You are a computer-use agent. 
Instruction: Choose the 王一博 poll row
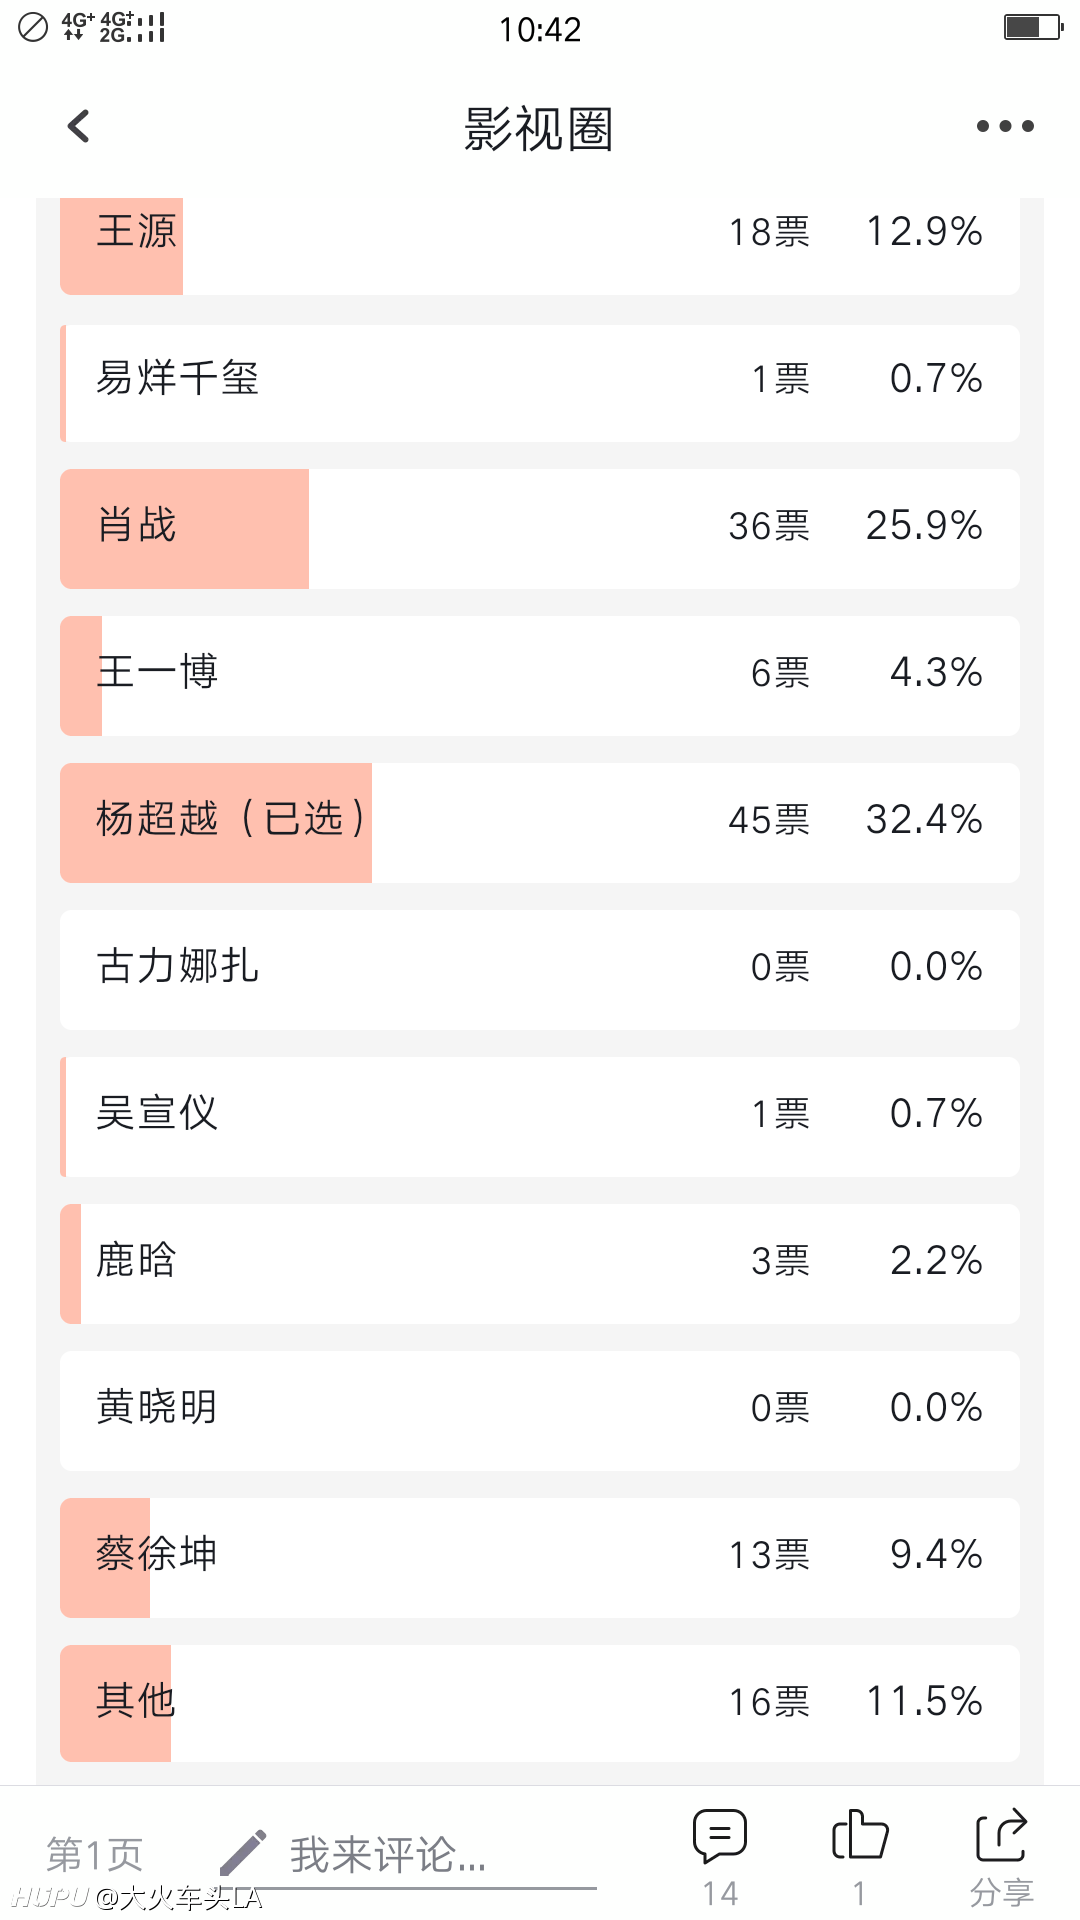pyautogui.click(x=540, y=676)
